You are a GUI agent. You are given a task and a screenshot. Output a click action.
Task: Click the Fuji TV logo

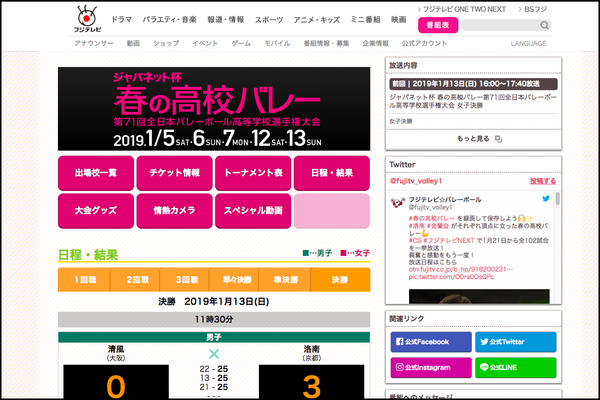pyautogui.click(x=86, y=19)
